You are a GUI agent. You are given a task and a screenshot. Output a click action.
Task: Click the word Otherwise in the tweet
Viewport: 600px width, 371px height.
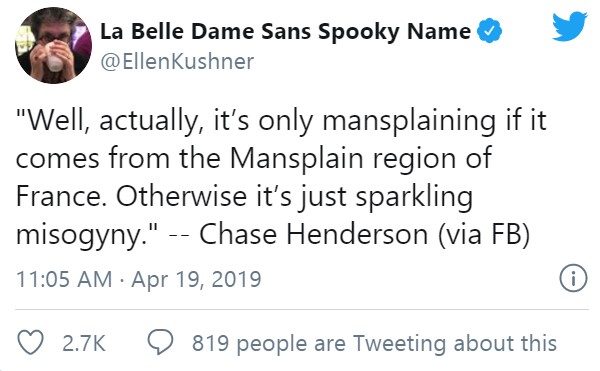coord(181,197)
